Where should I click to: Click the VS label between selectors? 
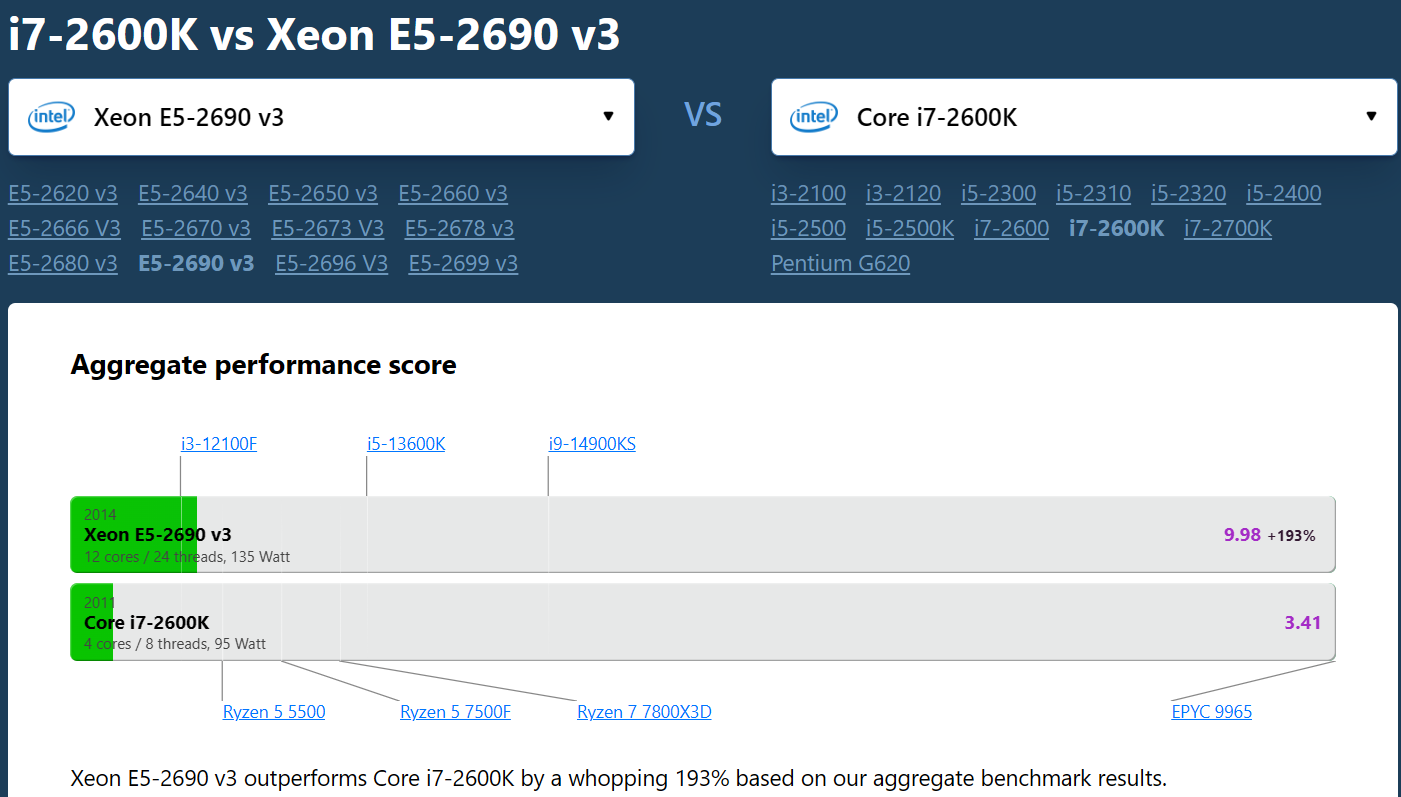[703, 115]
